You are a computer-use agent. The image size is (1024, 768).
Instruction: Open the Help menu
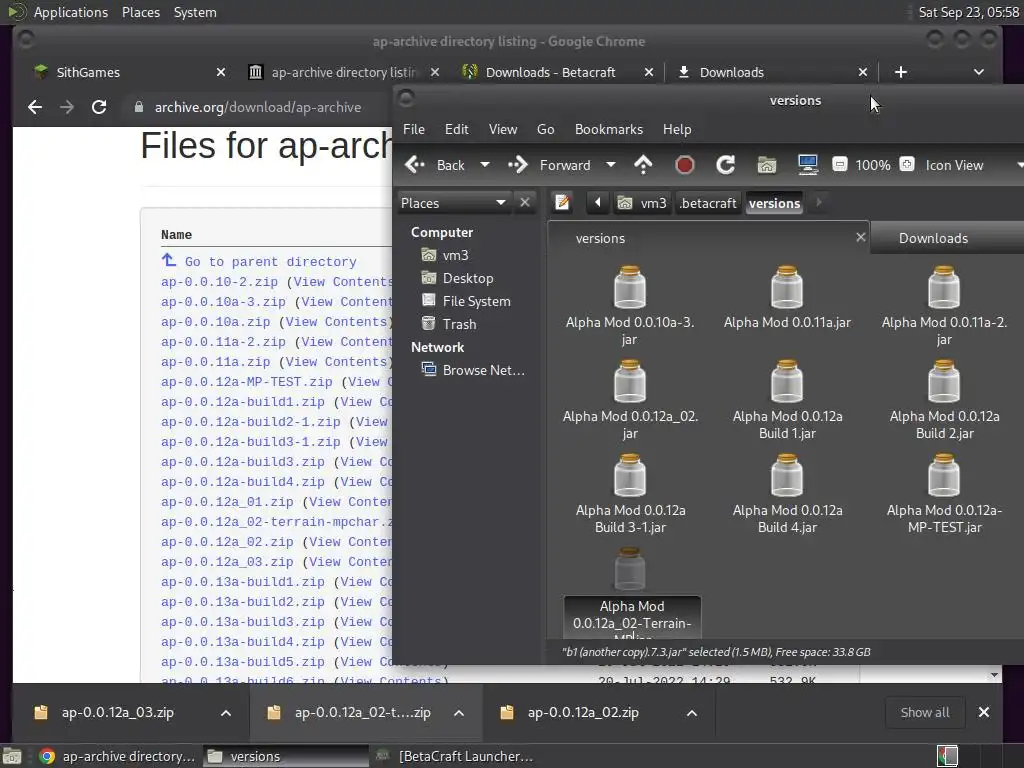(677, 129)
